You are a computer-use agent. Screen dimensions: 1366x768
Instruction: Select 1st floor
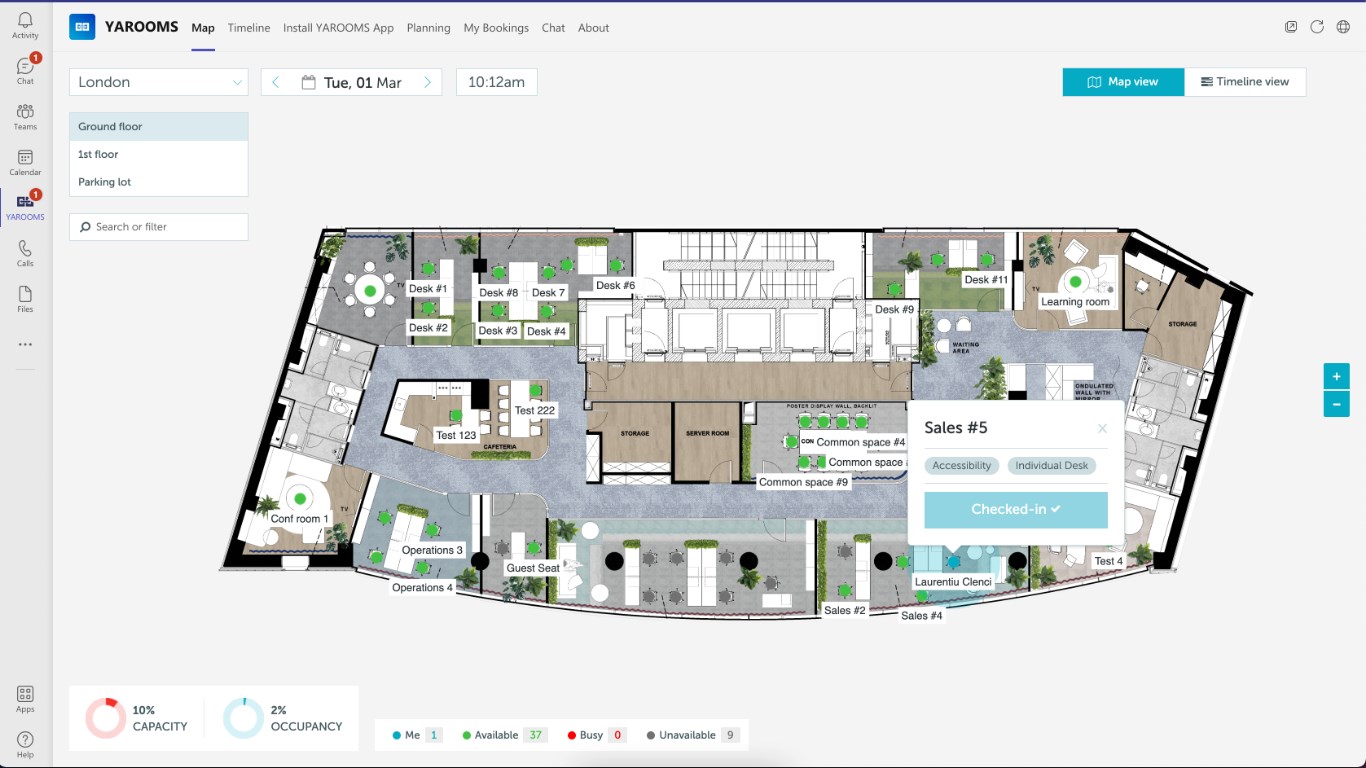pos(159,154)
